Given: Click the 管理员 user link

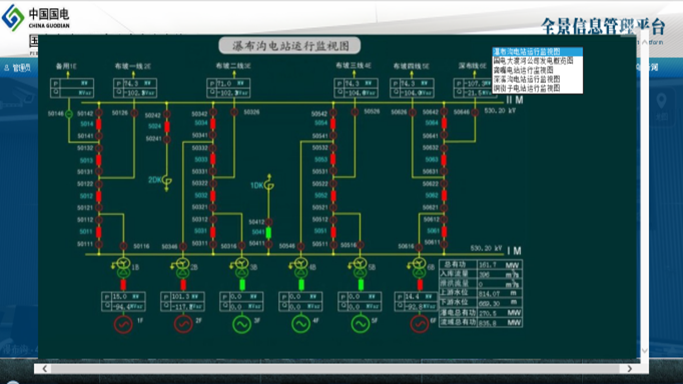Looking at the screenshot, I should (x=17, y=68).
